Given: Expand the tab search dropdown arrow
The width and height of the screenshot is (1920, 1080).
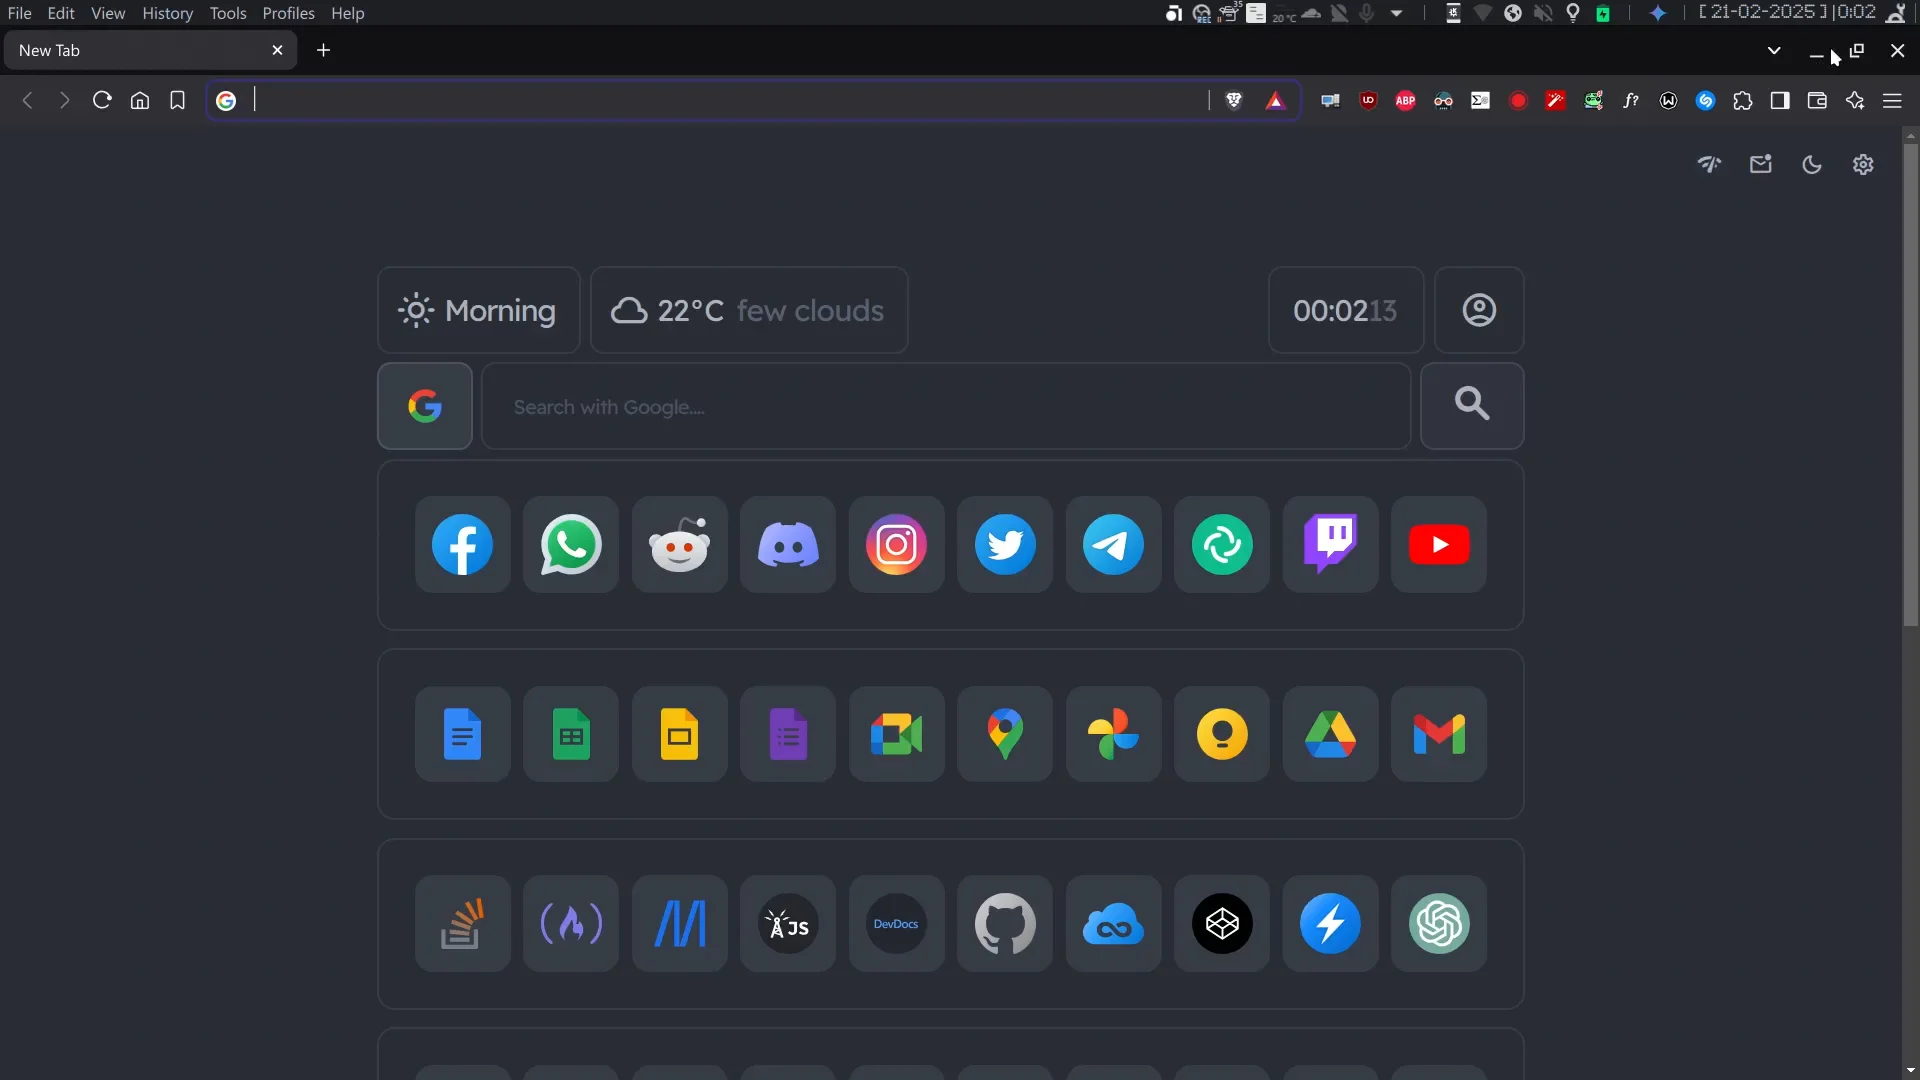Looking at the screenshot, I should (x=1774, y=50).
